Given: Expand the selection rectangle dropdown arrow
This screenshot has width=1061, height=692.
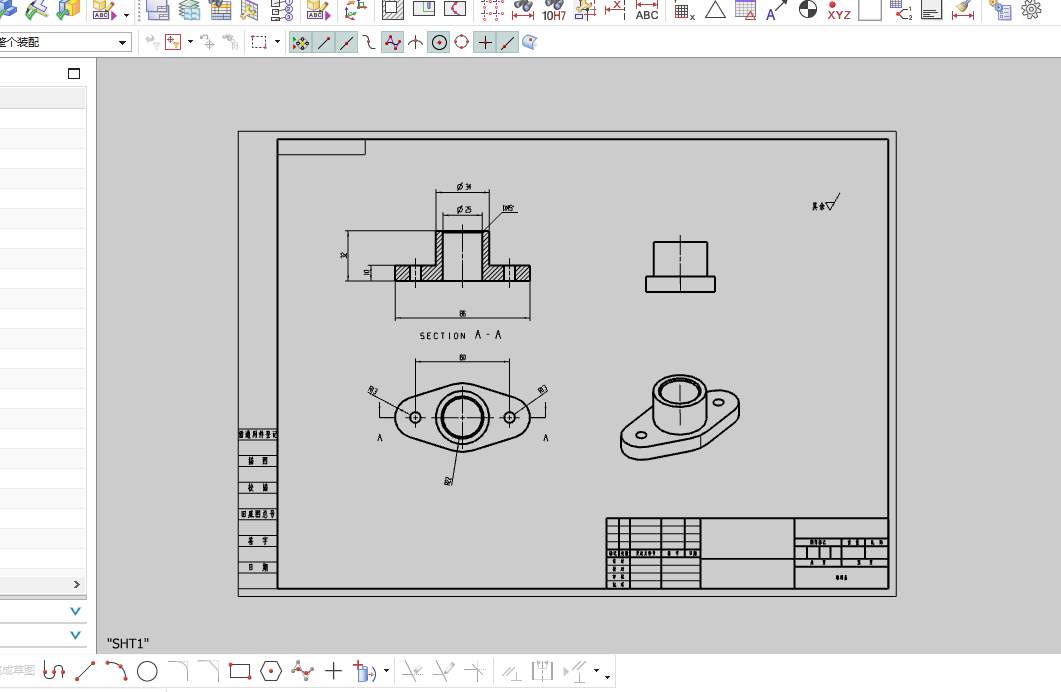Looking at the screenshot, I should (277, 43).
